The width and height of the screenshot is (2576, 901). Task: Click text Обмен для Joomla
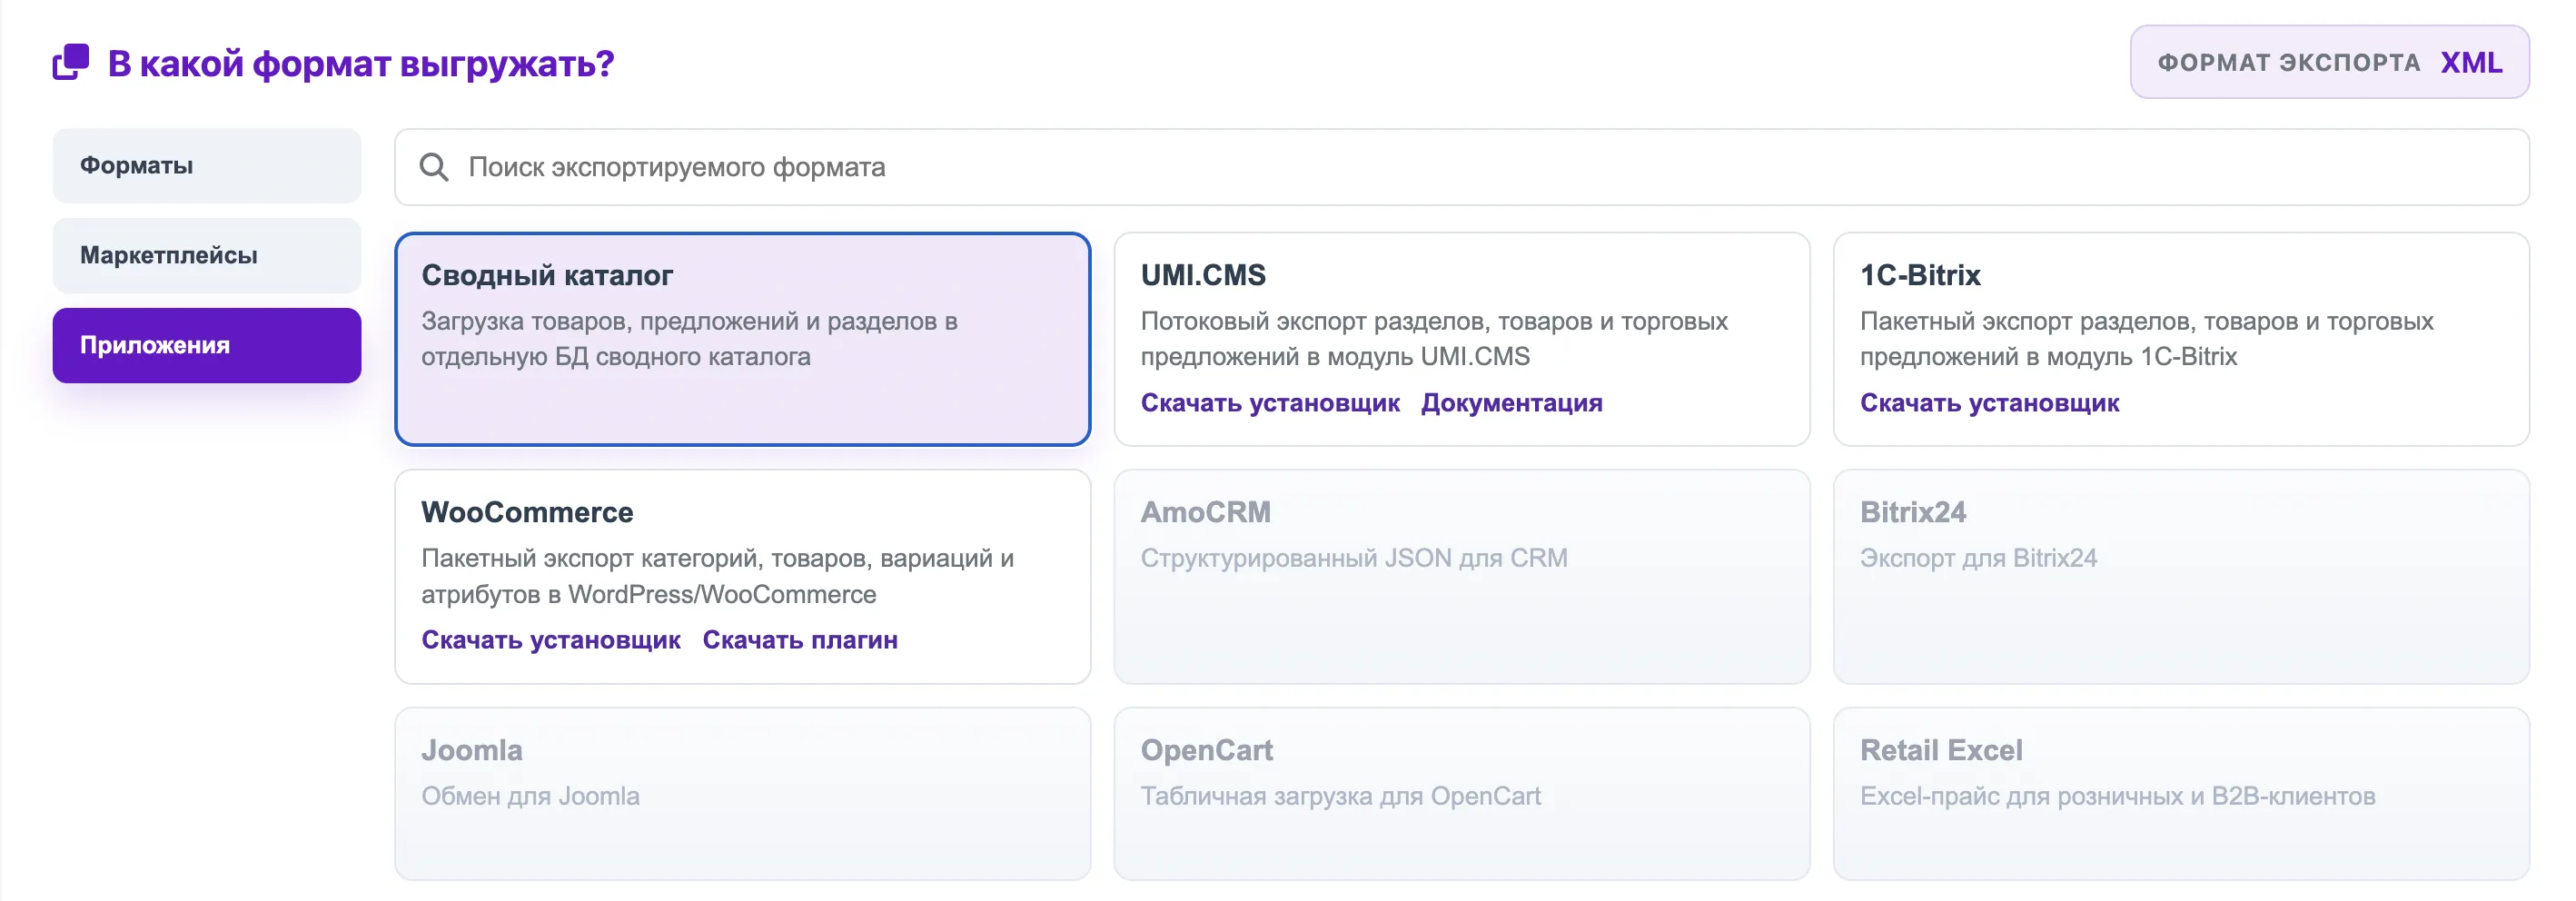530,796
